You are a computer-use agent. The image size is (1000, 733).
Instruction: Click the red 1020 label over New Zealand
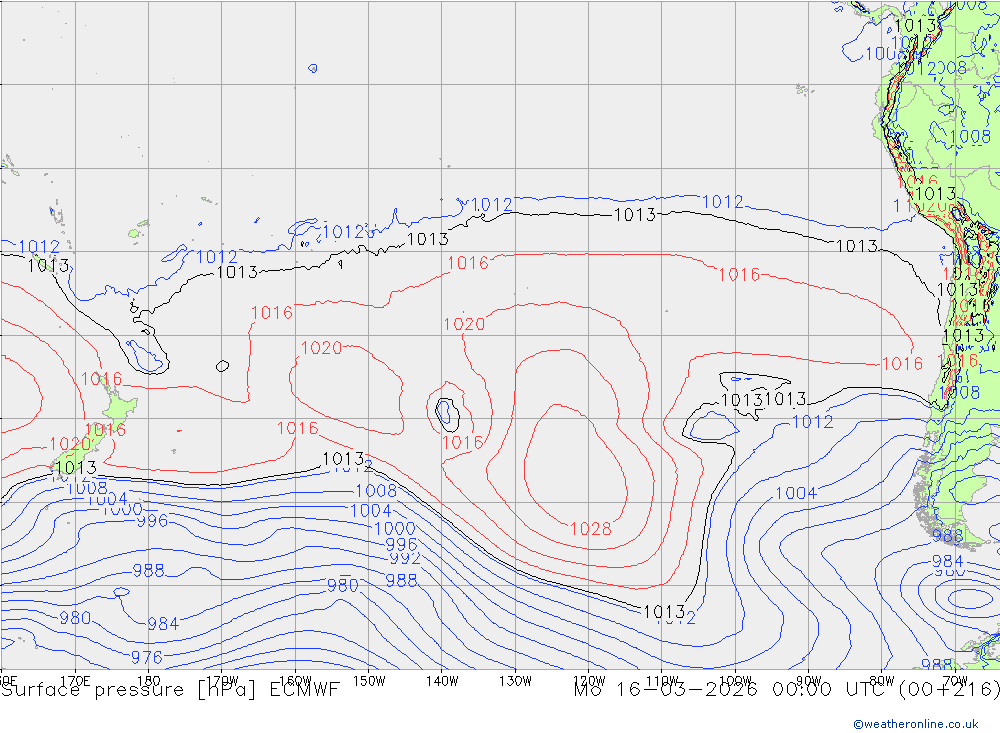pyautogui.click(x=70, y=444)
